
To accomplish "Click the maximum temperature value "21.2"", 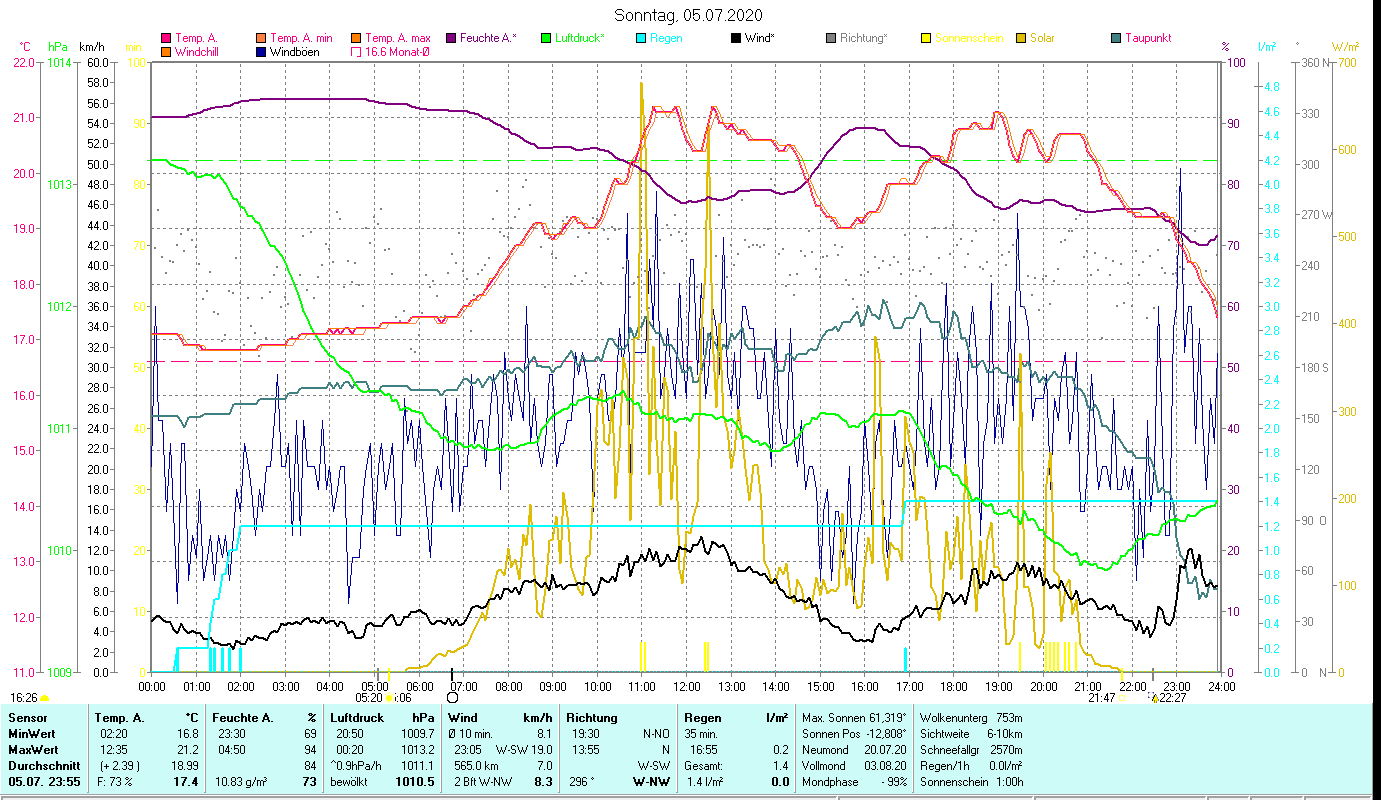I will 188,750.
